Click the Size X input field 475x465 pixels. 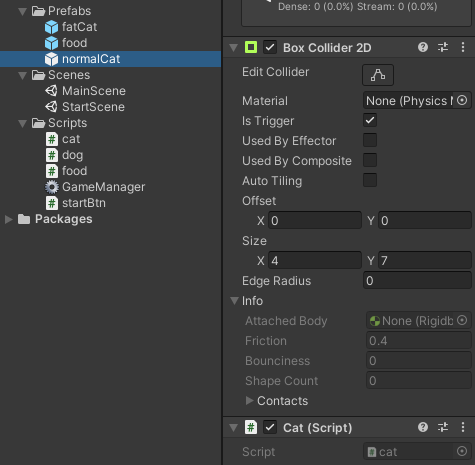(315, 260)
